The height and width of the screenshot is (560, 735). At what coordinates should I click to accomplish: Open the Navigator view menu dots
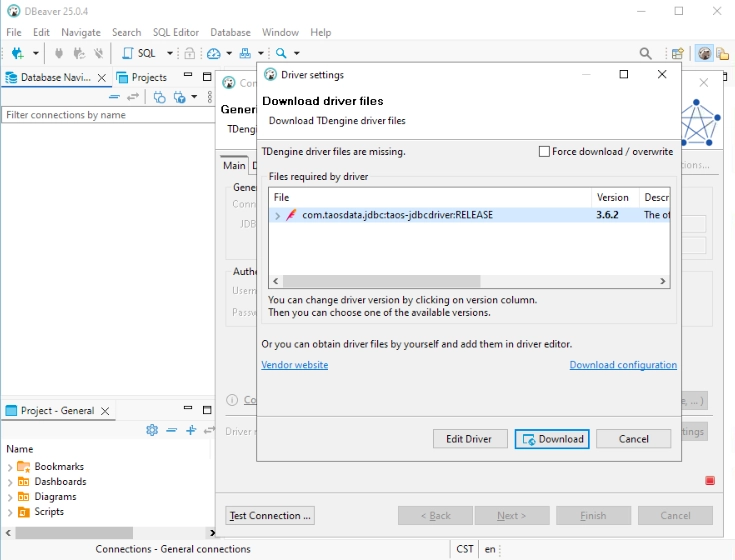click(210, 97)
